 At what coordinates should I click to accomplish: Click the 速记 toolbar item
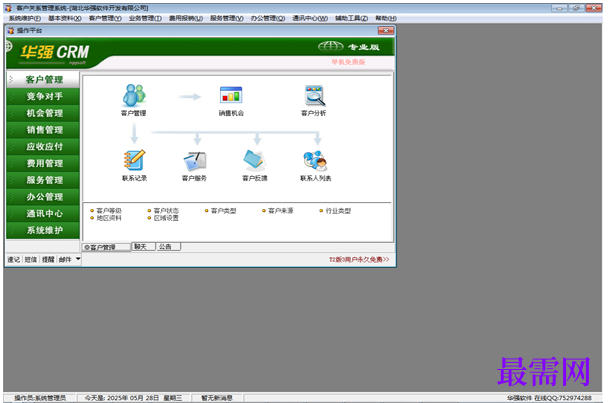coord(14,260)
